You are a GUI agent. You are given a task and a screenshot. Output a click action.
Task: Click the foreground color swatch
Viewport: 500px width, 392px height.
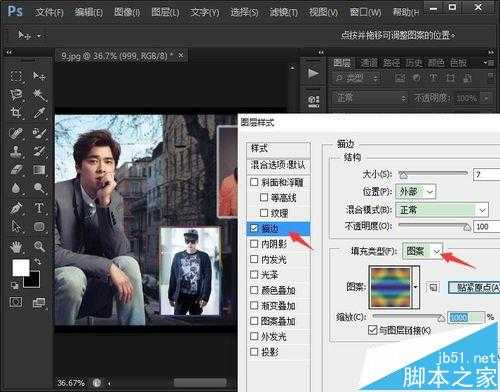coord(21,267)
